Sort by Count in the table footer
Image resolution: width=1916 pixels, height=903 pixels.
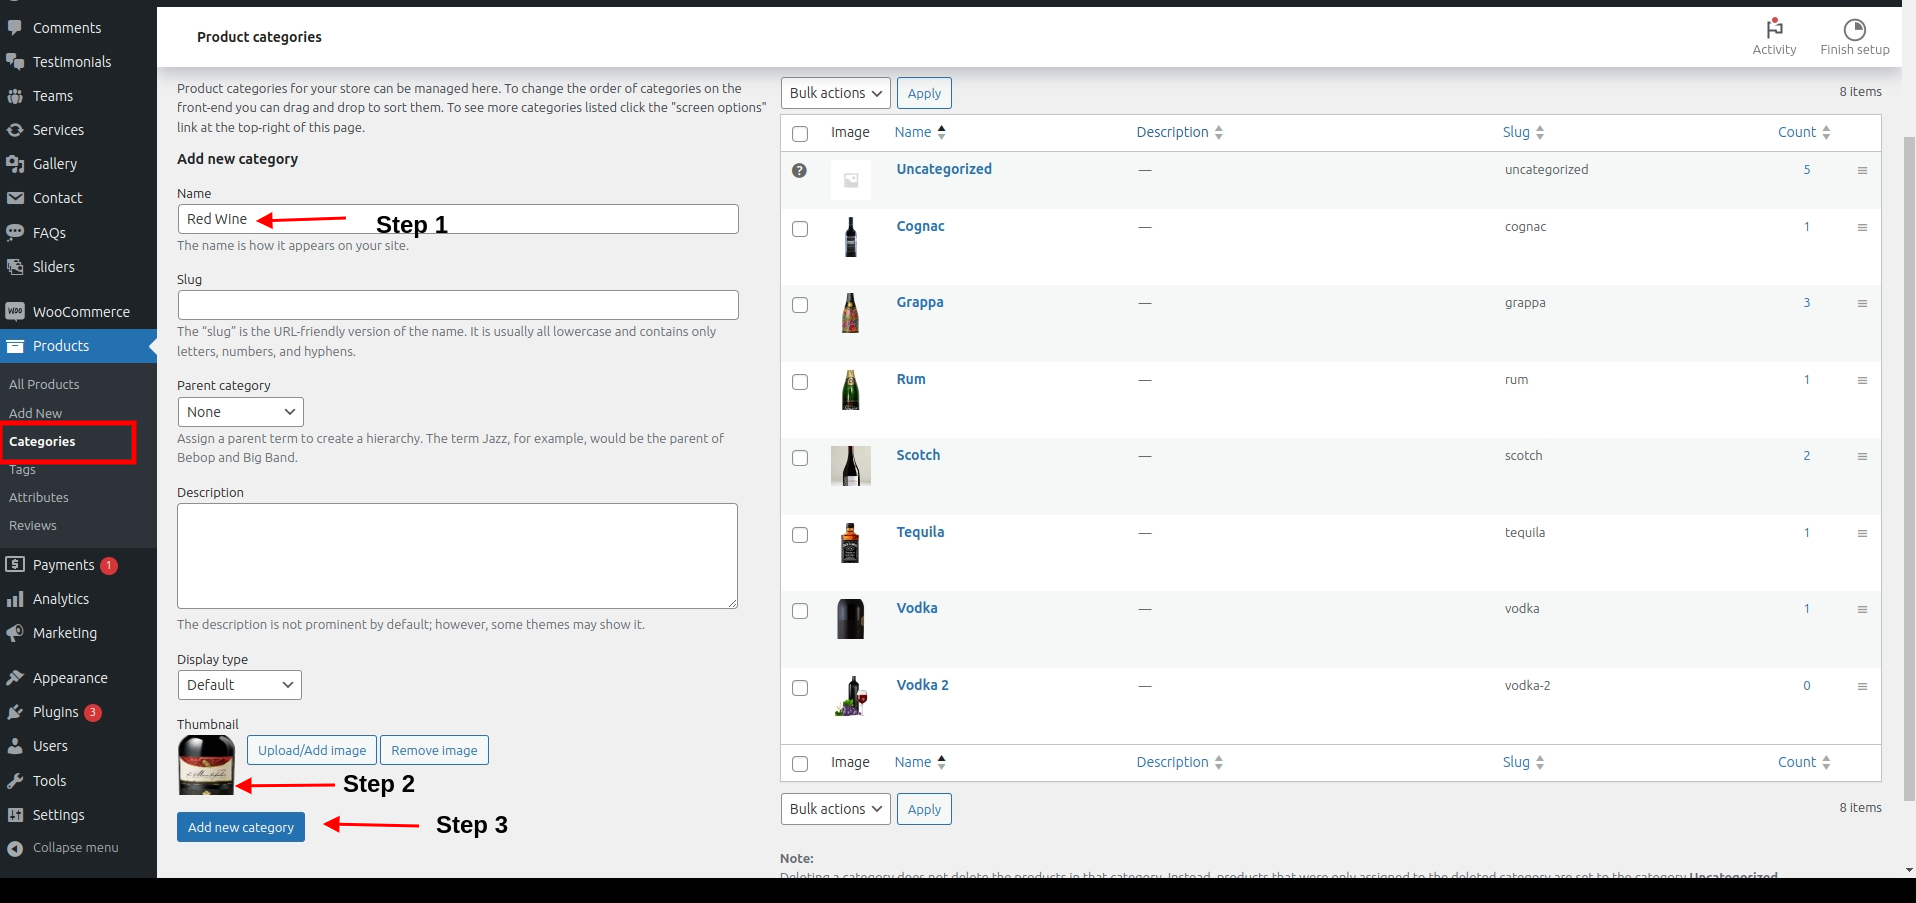pyautogui.click(x=1804, y=762)
